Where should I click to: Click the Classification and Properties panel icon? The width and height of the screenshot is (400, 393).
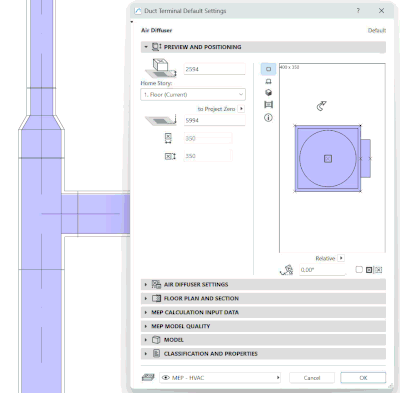coord(156,353)
